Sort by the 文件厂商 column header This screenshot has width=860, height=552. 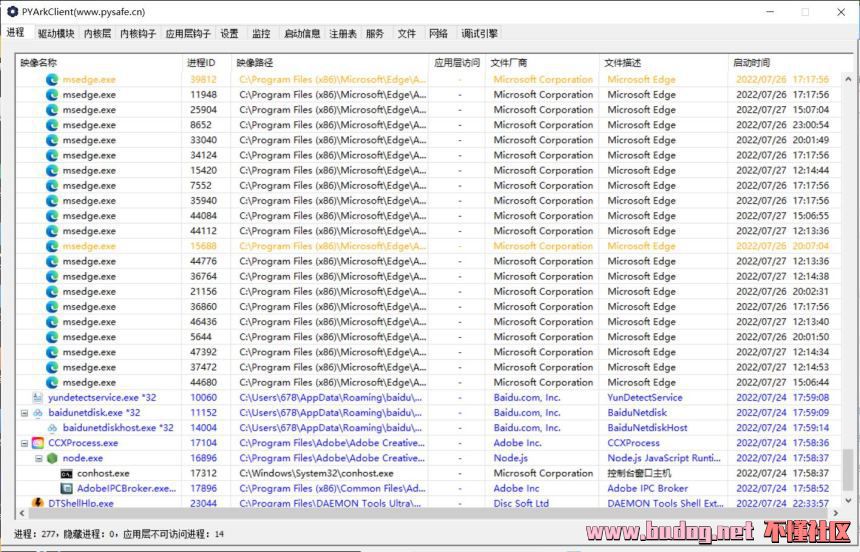pos(542,63)
